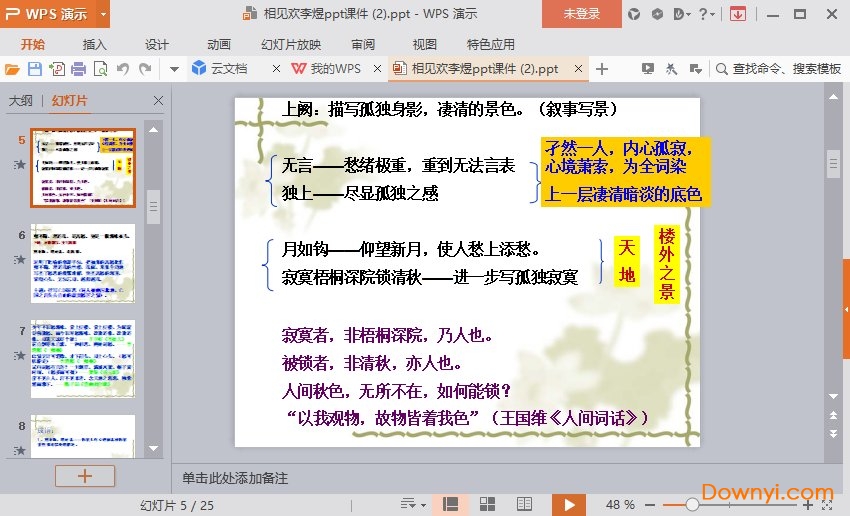Click the Print Preview icon

coord(100,69)
